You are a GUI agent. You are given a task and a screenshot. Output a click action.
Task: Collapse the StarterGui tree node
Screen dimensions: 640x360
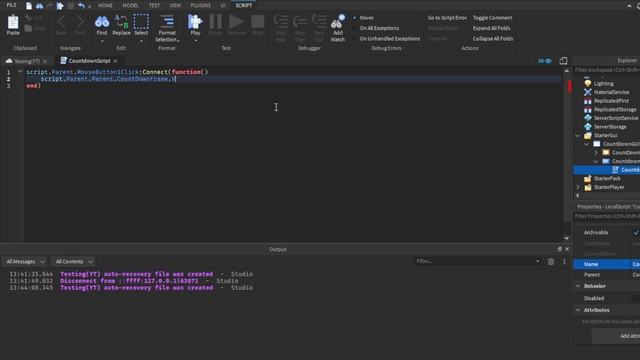[x=578, y=136]
